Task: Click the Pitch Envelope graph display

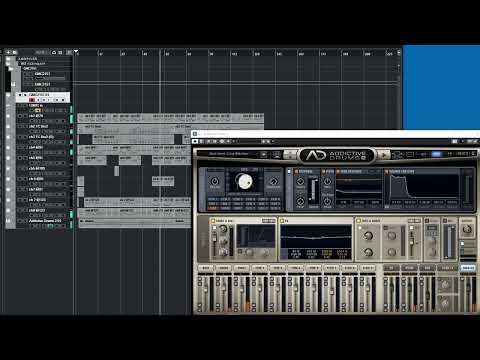Action: click(x=359, y=187)
